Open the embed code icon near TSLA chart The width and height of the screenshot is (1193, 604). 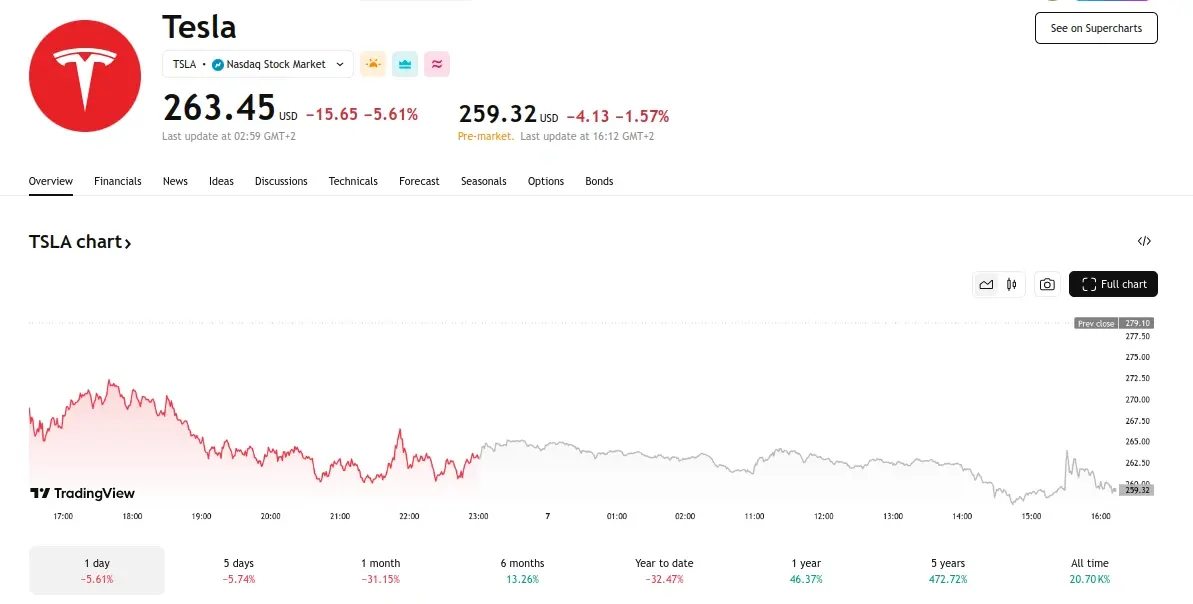tap(1144, 241)
